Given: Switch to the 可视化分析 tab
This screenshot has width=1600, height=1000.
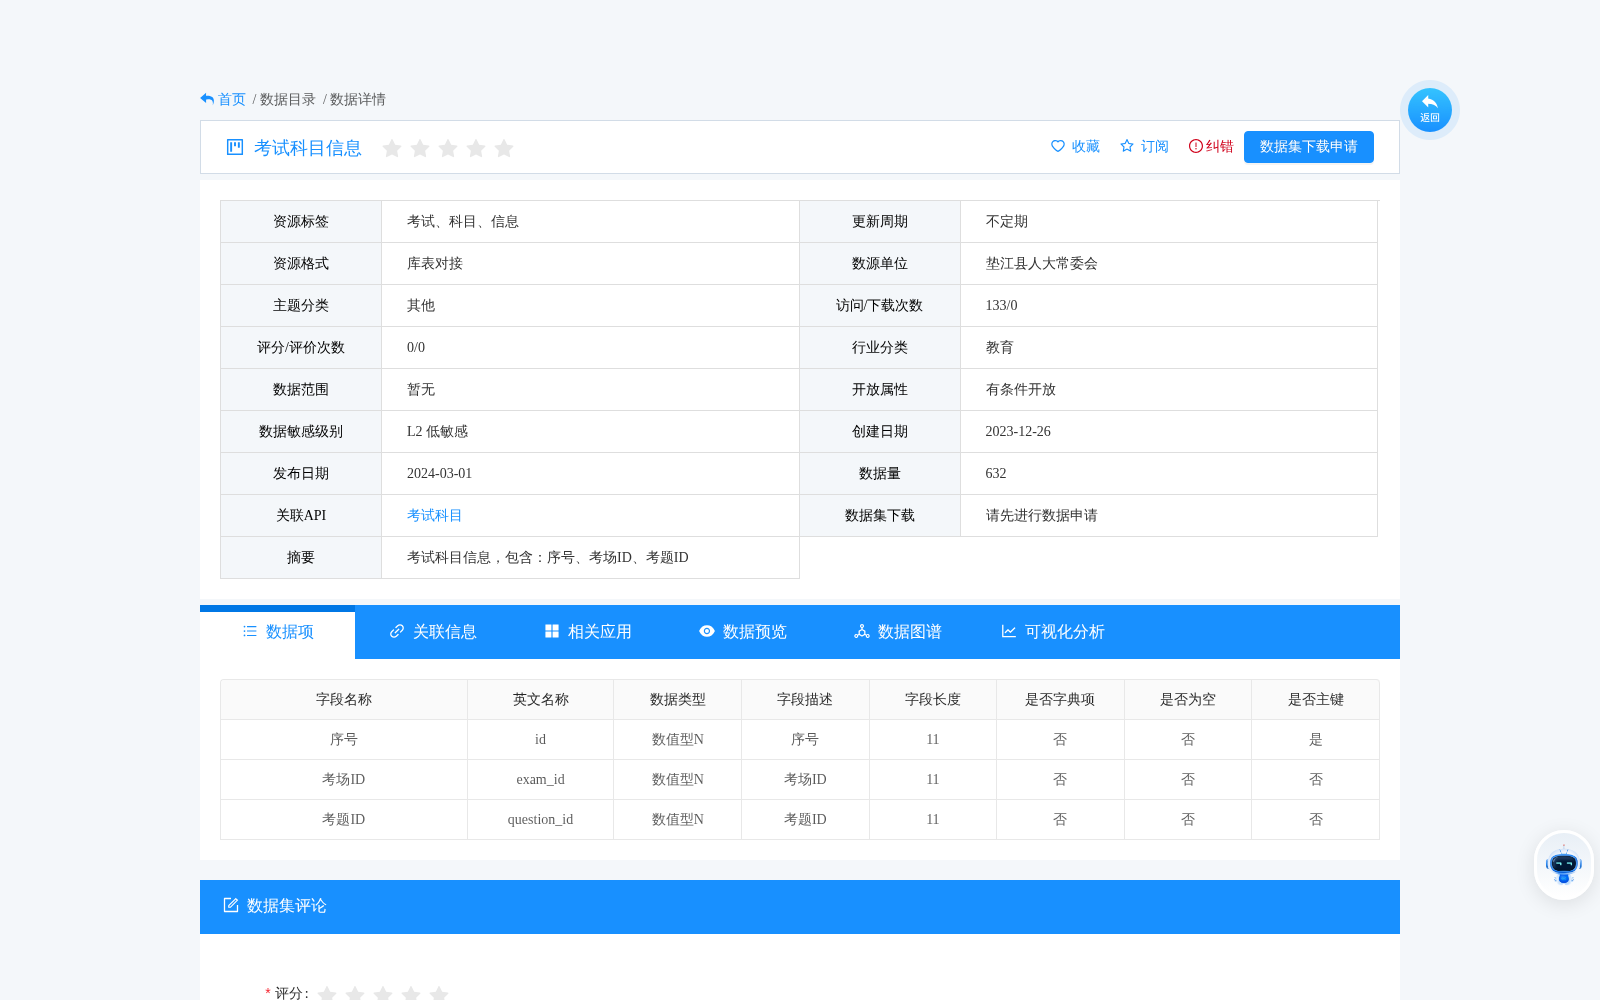Looking at the screenshot, I should [1053, 632].
